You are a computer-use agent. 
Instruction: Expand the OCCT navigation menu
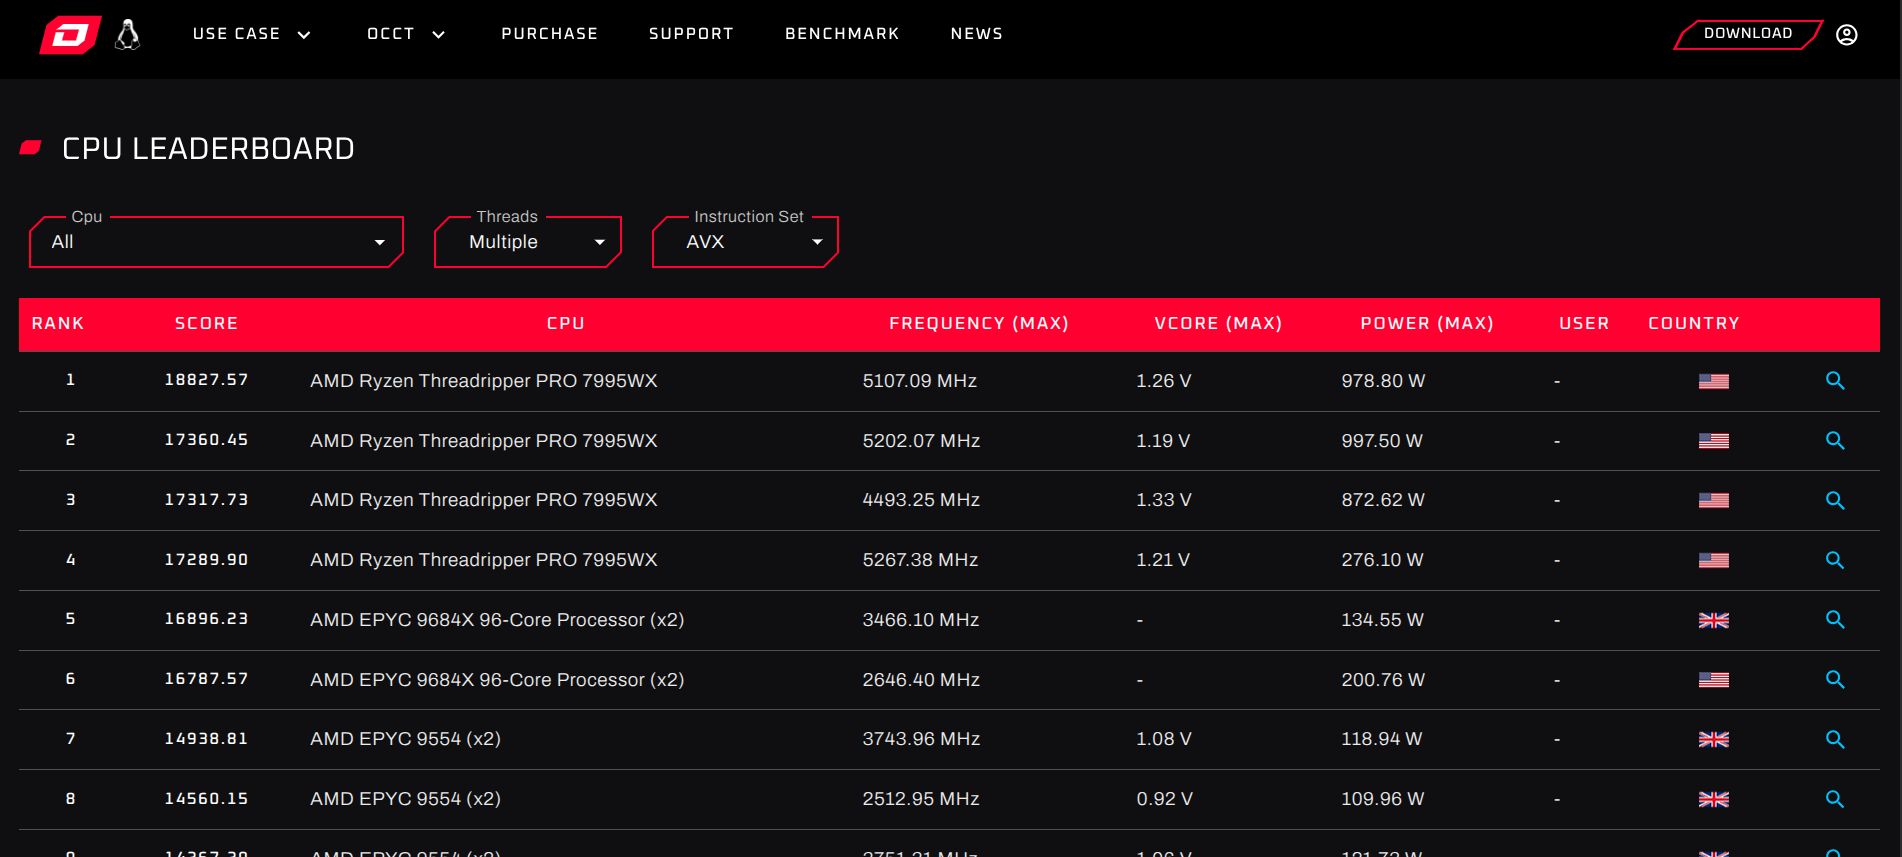(x=406, y=34)
